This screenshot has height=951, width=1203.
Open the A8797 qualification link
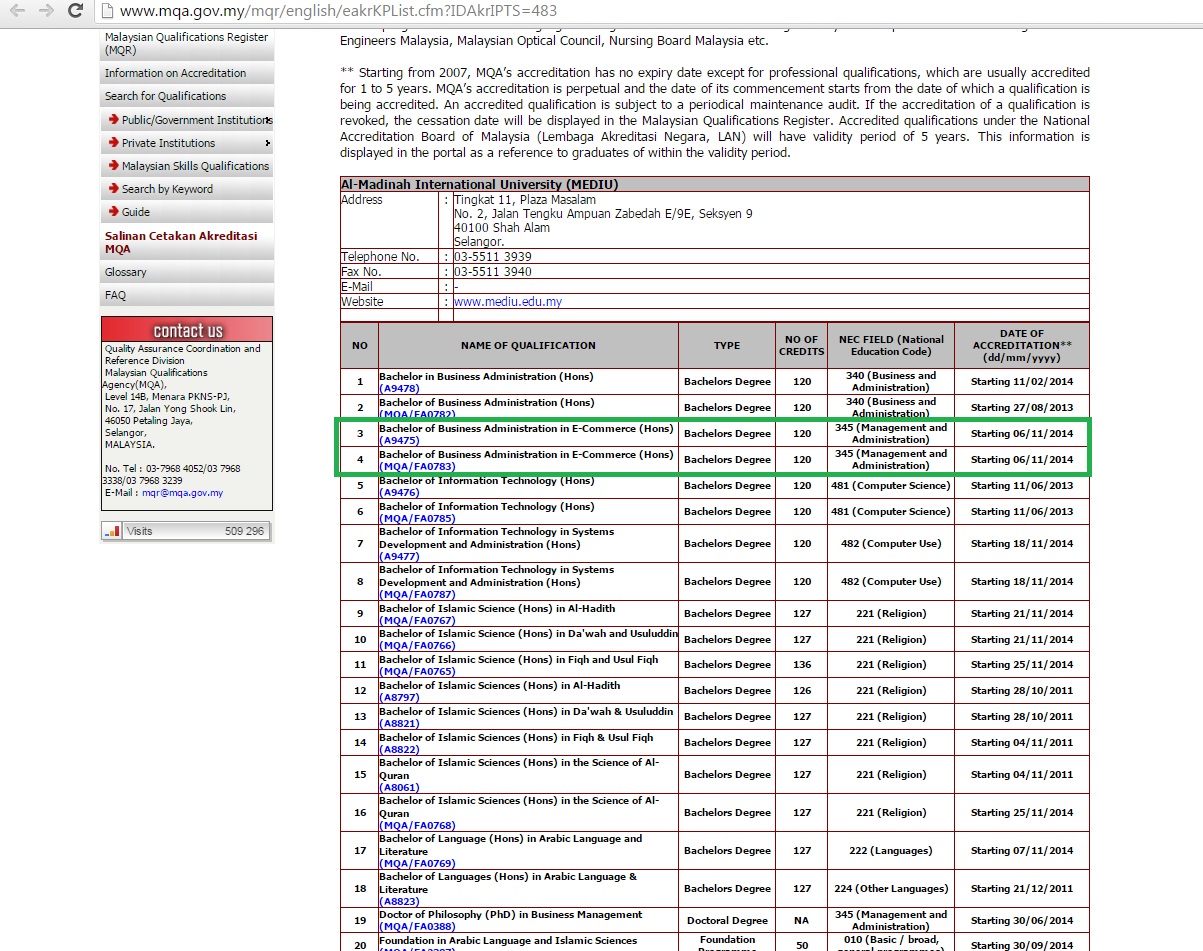(399, 697)
